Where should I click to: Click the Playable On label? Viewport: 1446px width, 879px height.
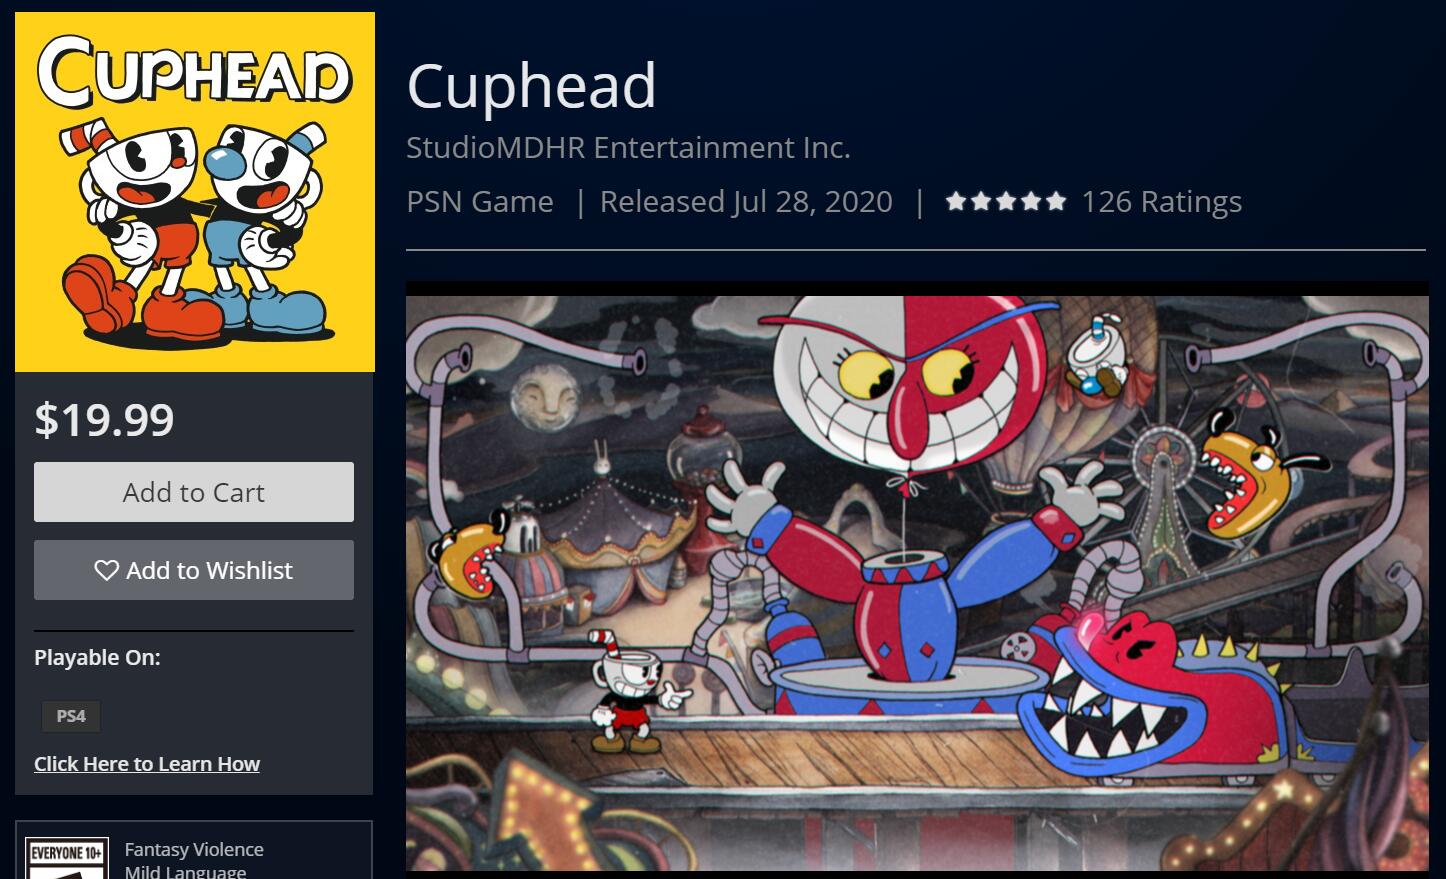tap(97, 657)
